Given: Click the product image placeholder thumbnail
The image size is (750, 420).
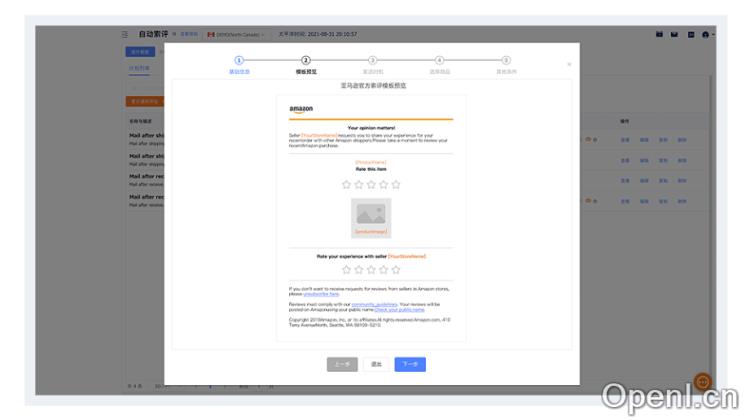Looking at the screenshot, I should tap(371, 218).
